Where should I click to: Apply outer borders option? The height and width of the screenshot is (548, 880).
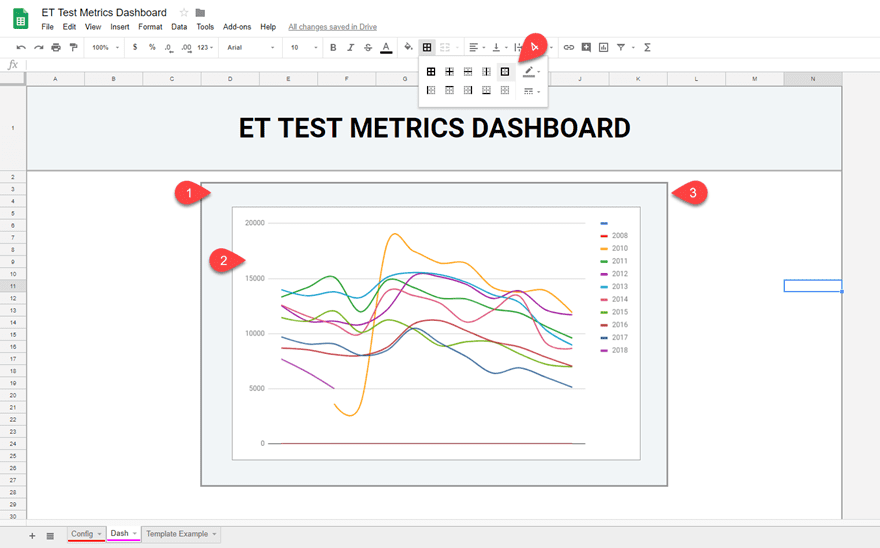[x=505, y=72]
